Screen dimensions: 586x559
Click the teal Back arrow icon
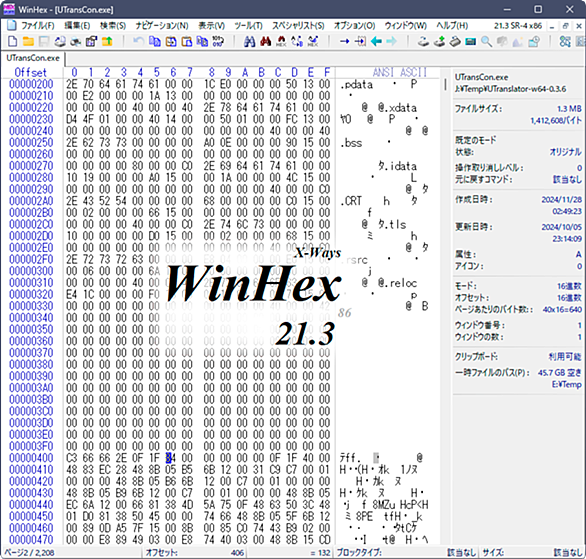pyautogui.click(x=376, y=41)
